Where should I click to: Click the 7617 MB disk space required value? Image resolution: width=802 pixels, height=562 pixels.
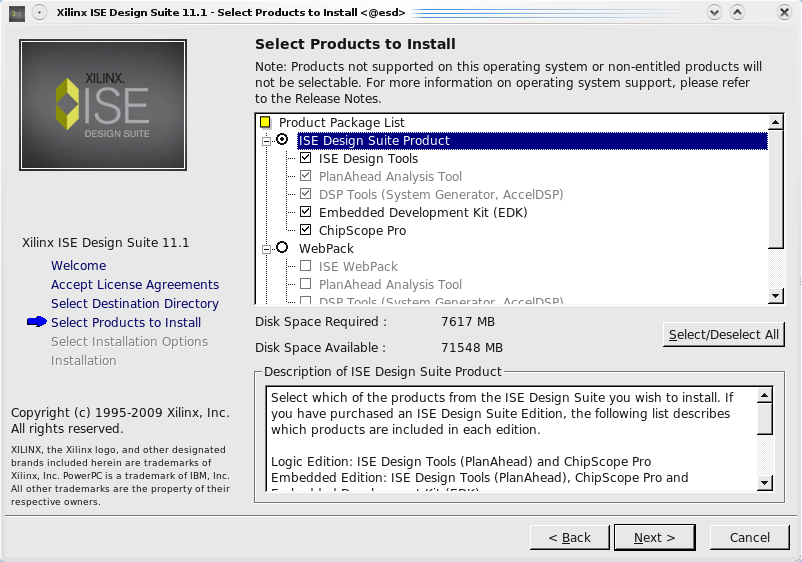click(x=468, y=322)
